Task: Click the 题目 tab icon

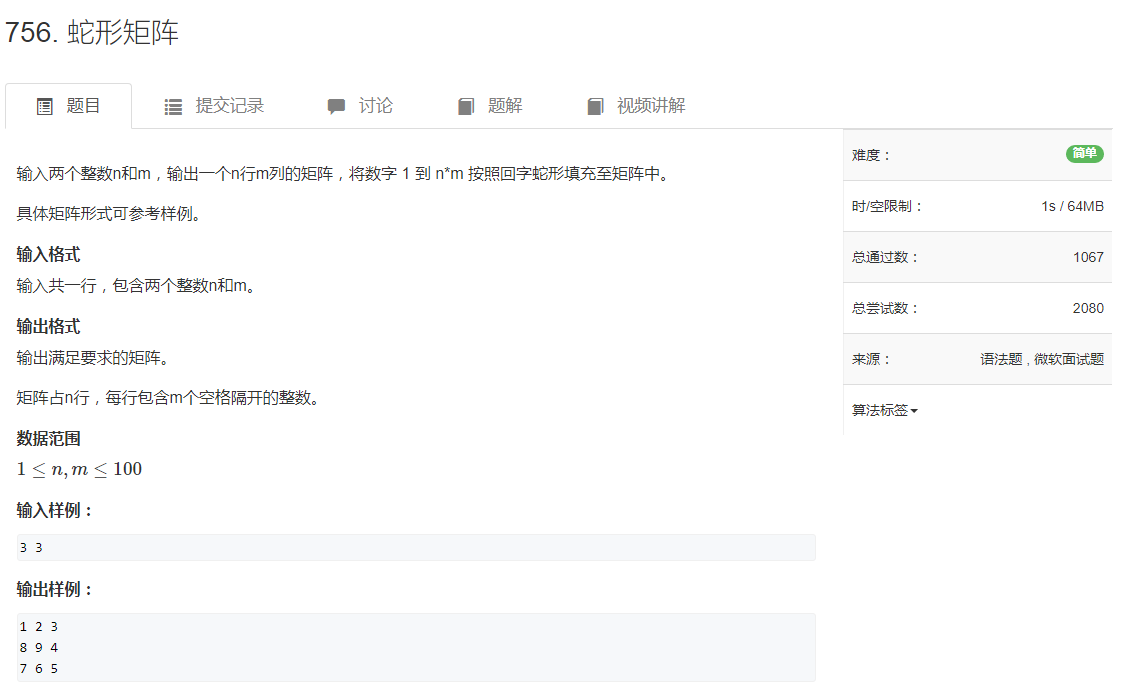Action: [46, 105]
